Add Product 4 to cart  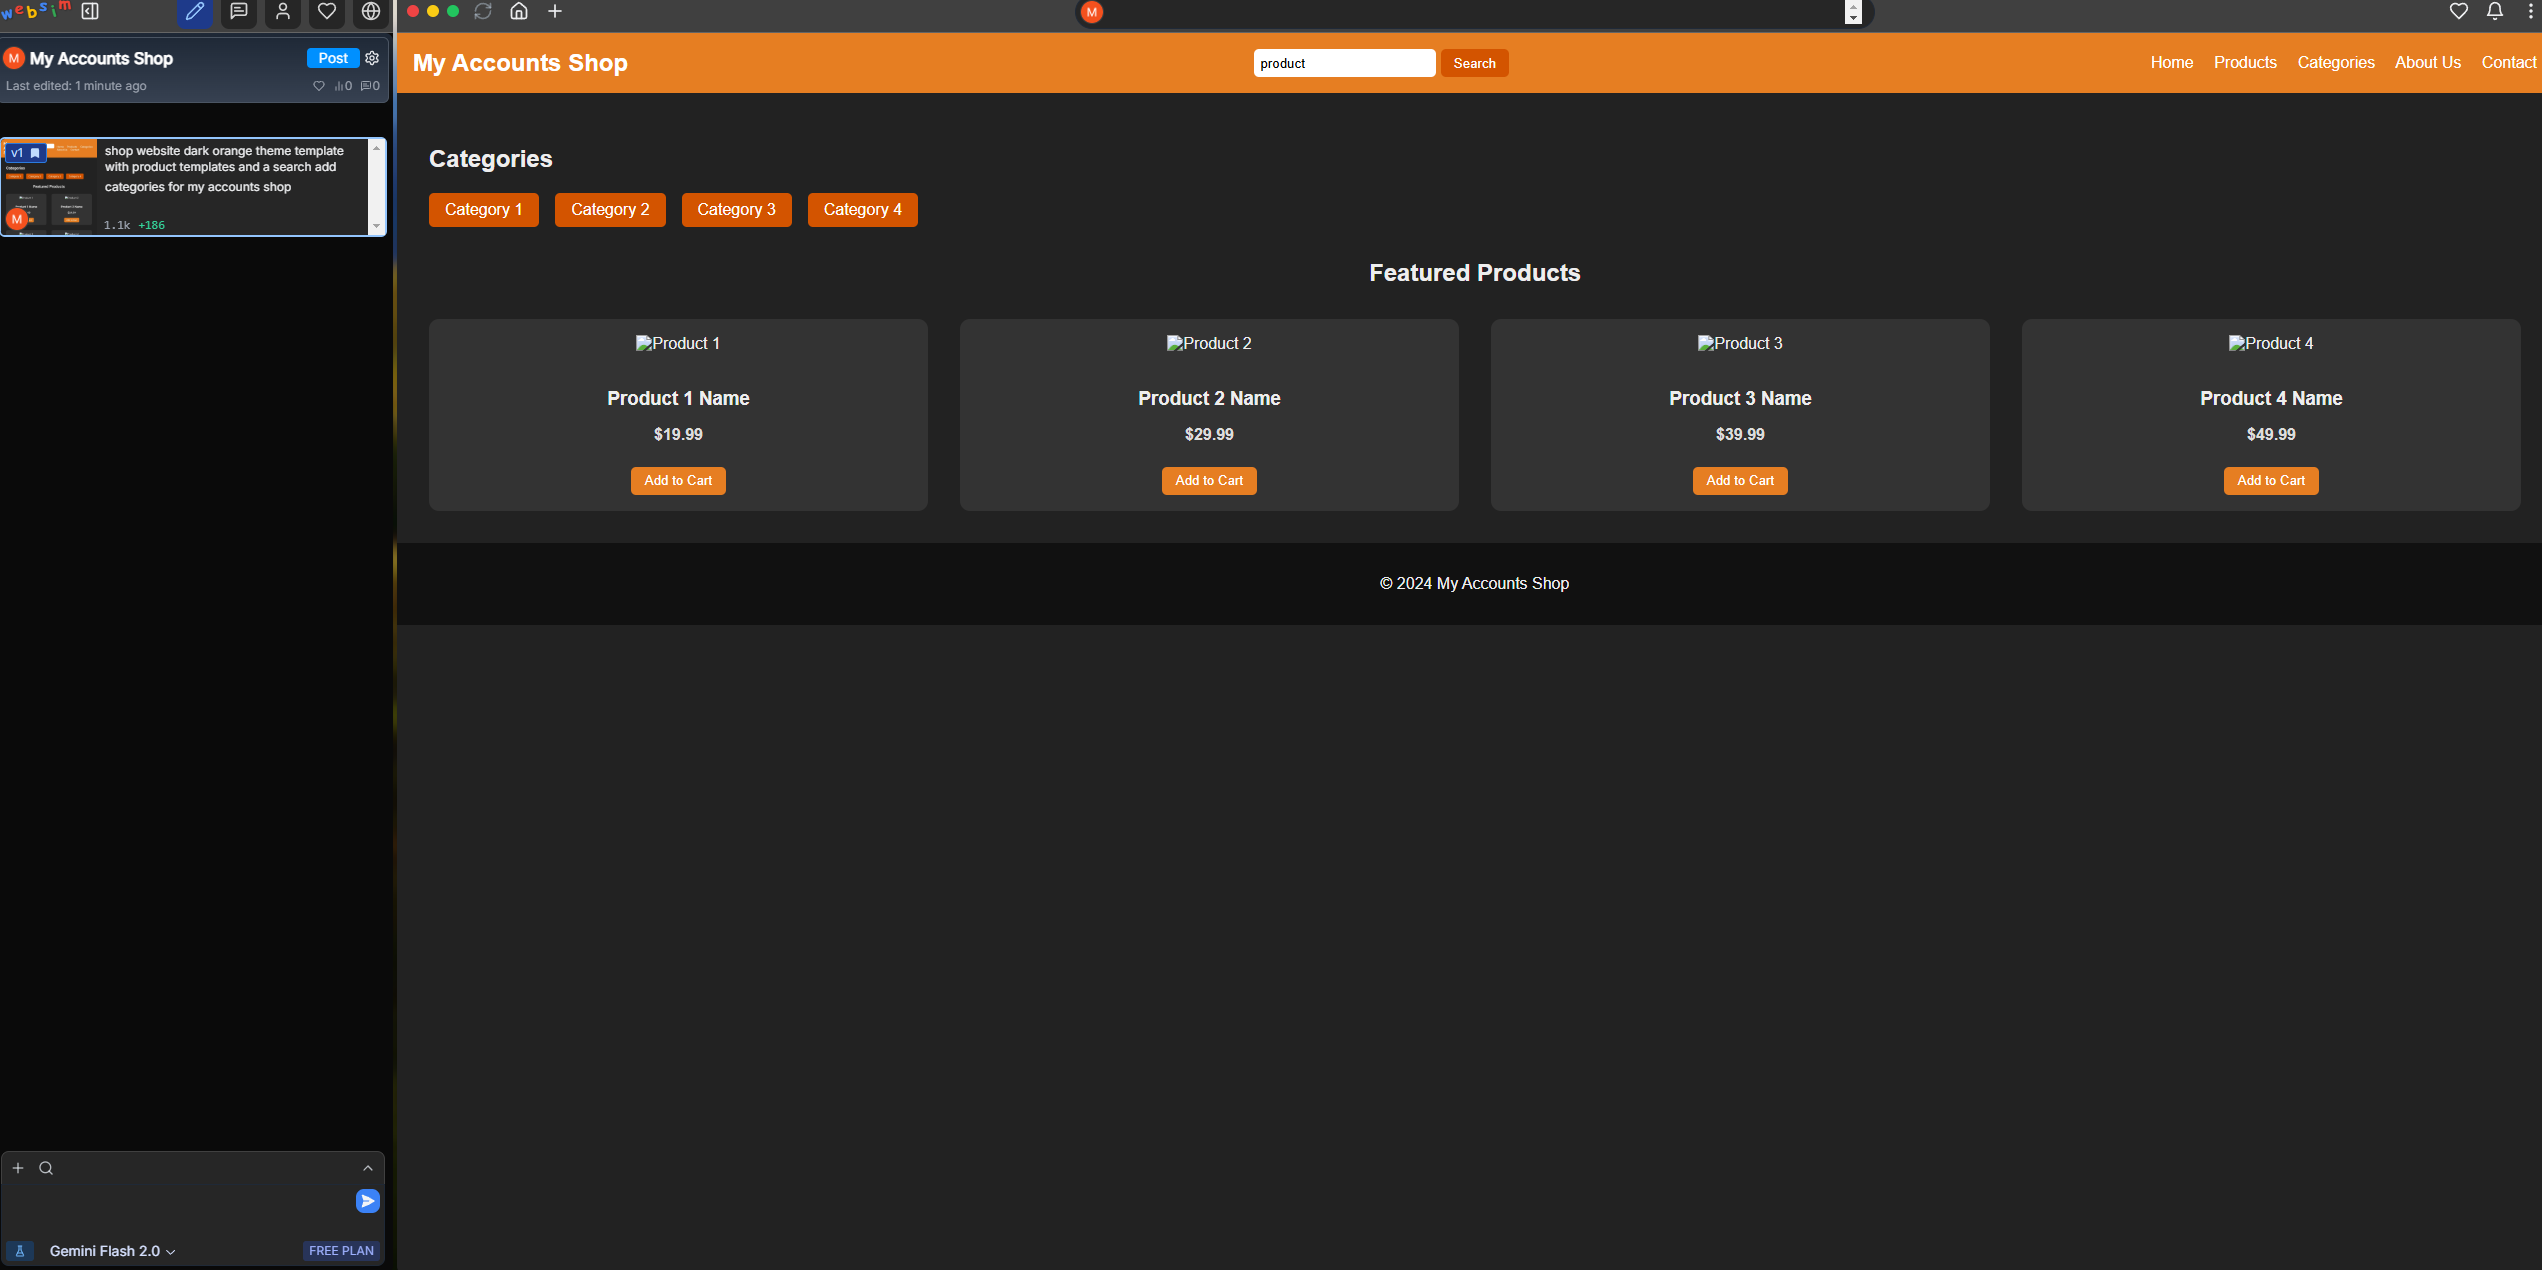[2271, 481]
